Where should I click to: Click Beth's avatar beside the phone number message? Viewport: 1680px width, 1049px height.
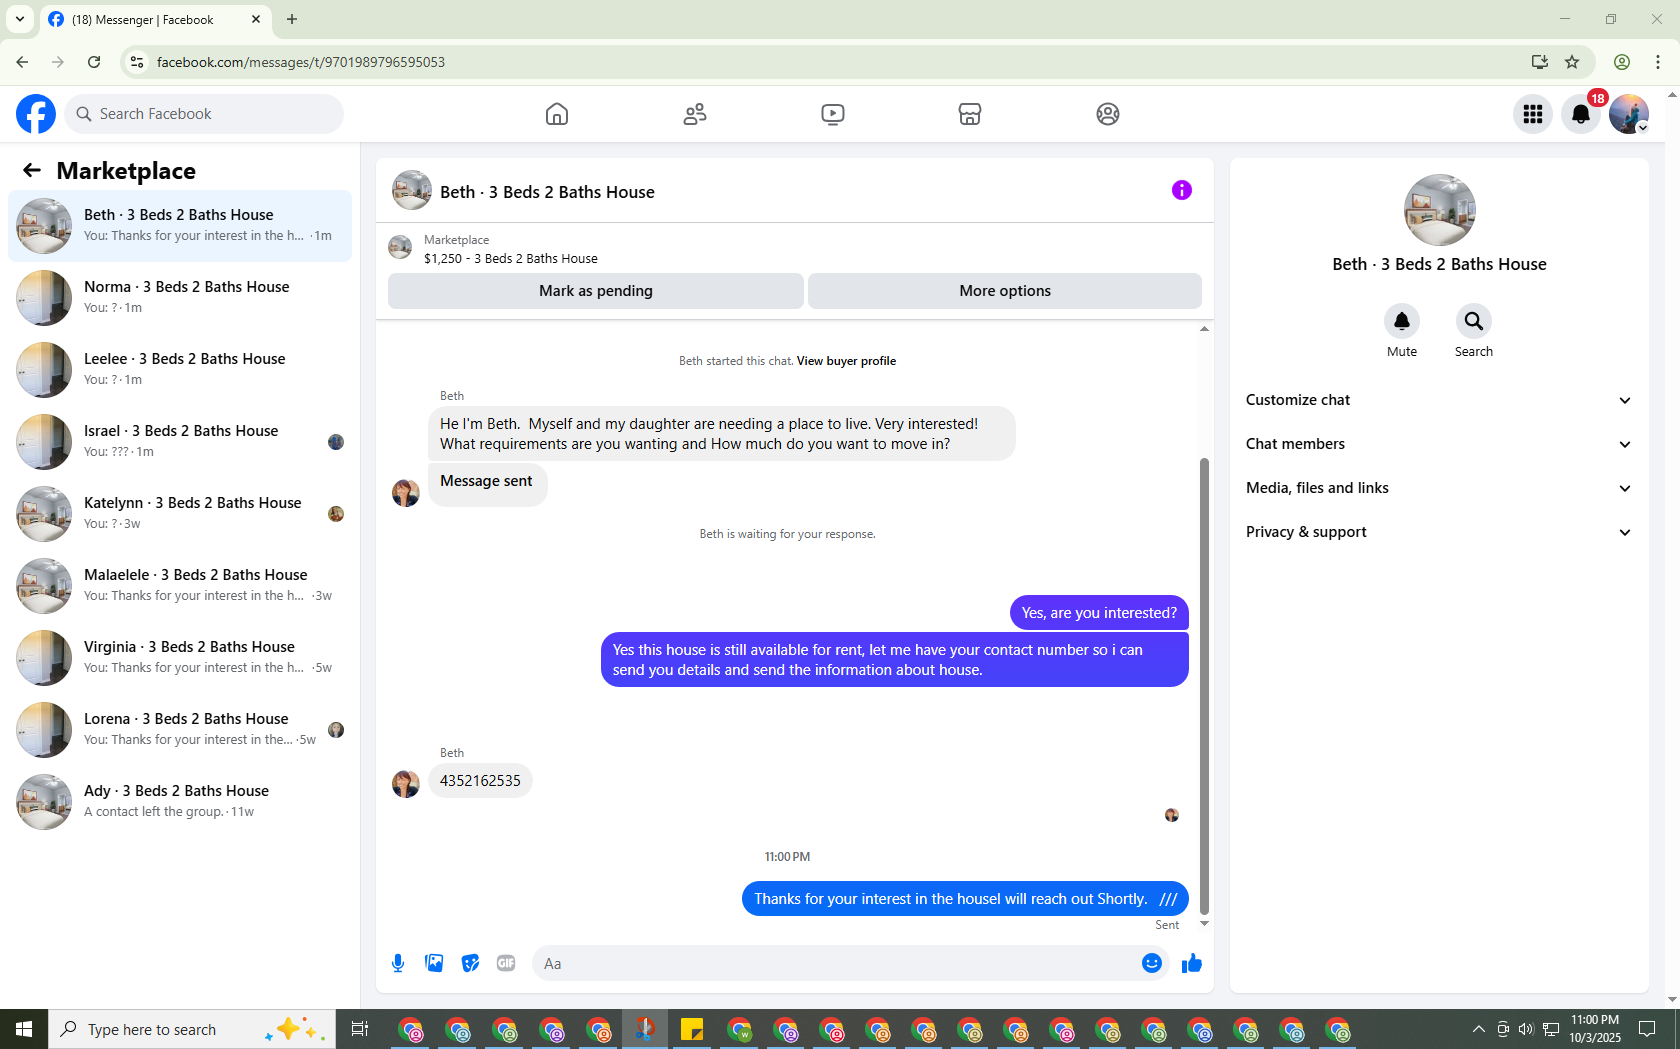tap(406, 784)
